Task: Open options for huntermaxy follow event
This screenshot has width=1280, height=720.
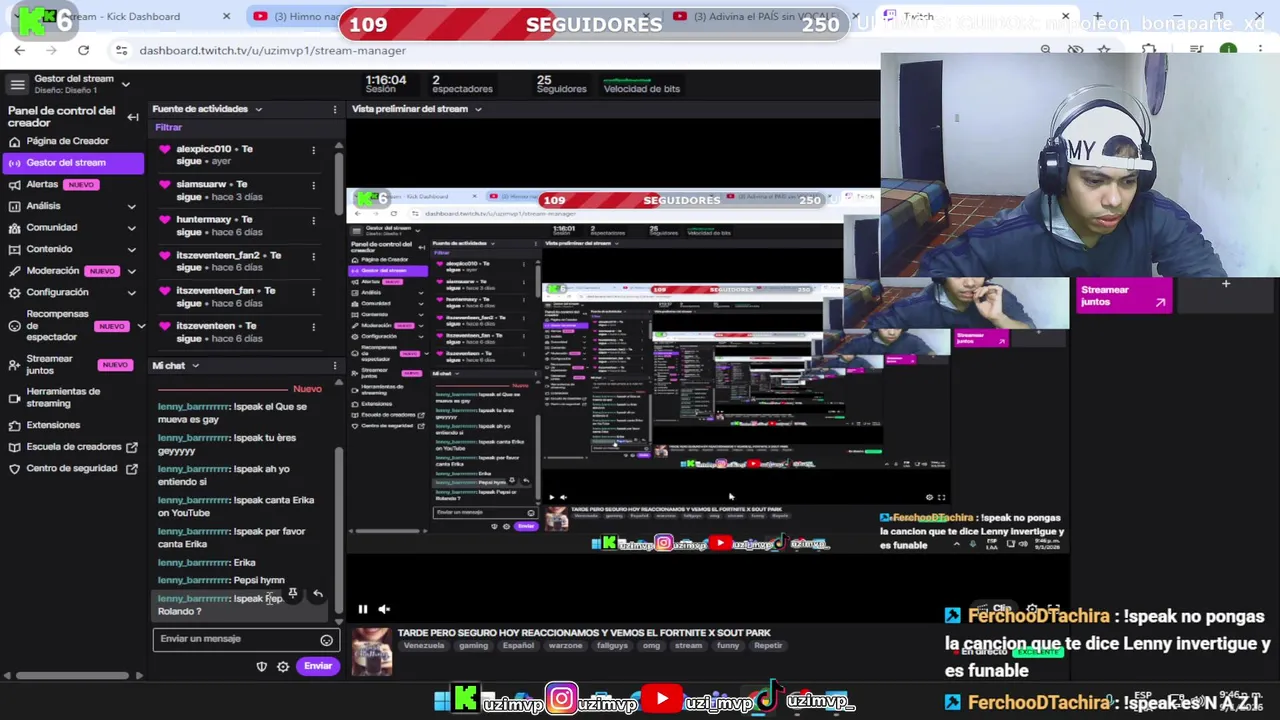Action: click(x=313, y=221)
